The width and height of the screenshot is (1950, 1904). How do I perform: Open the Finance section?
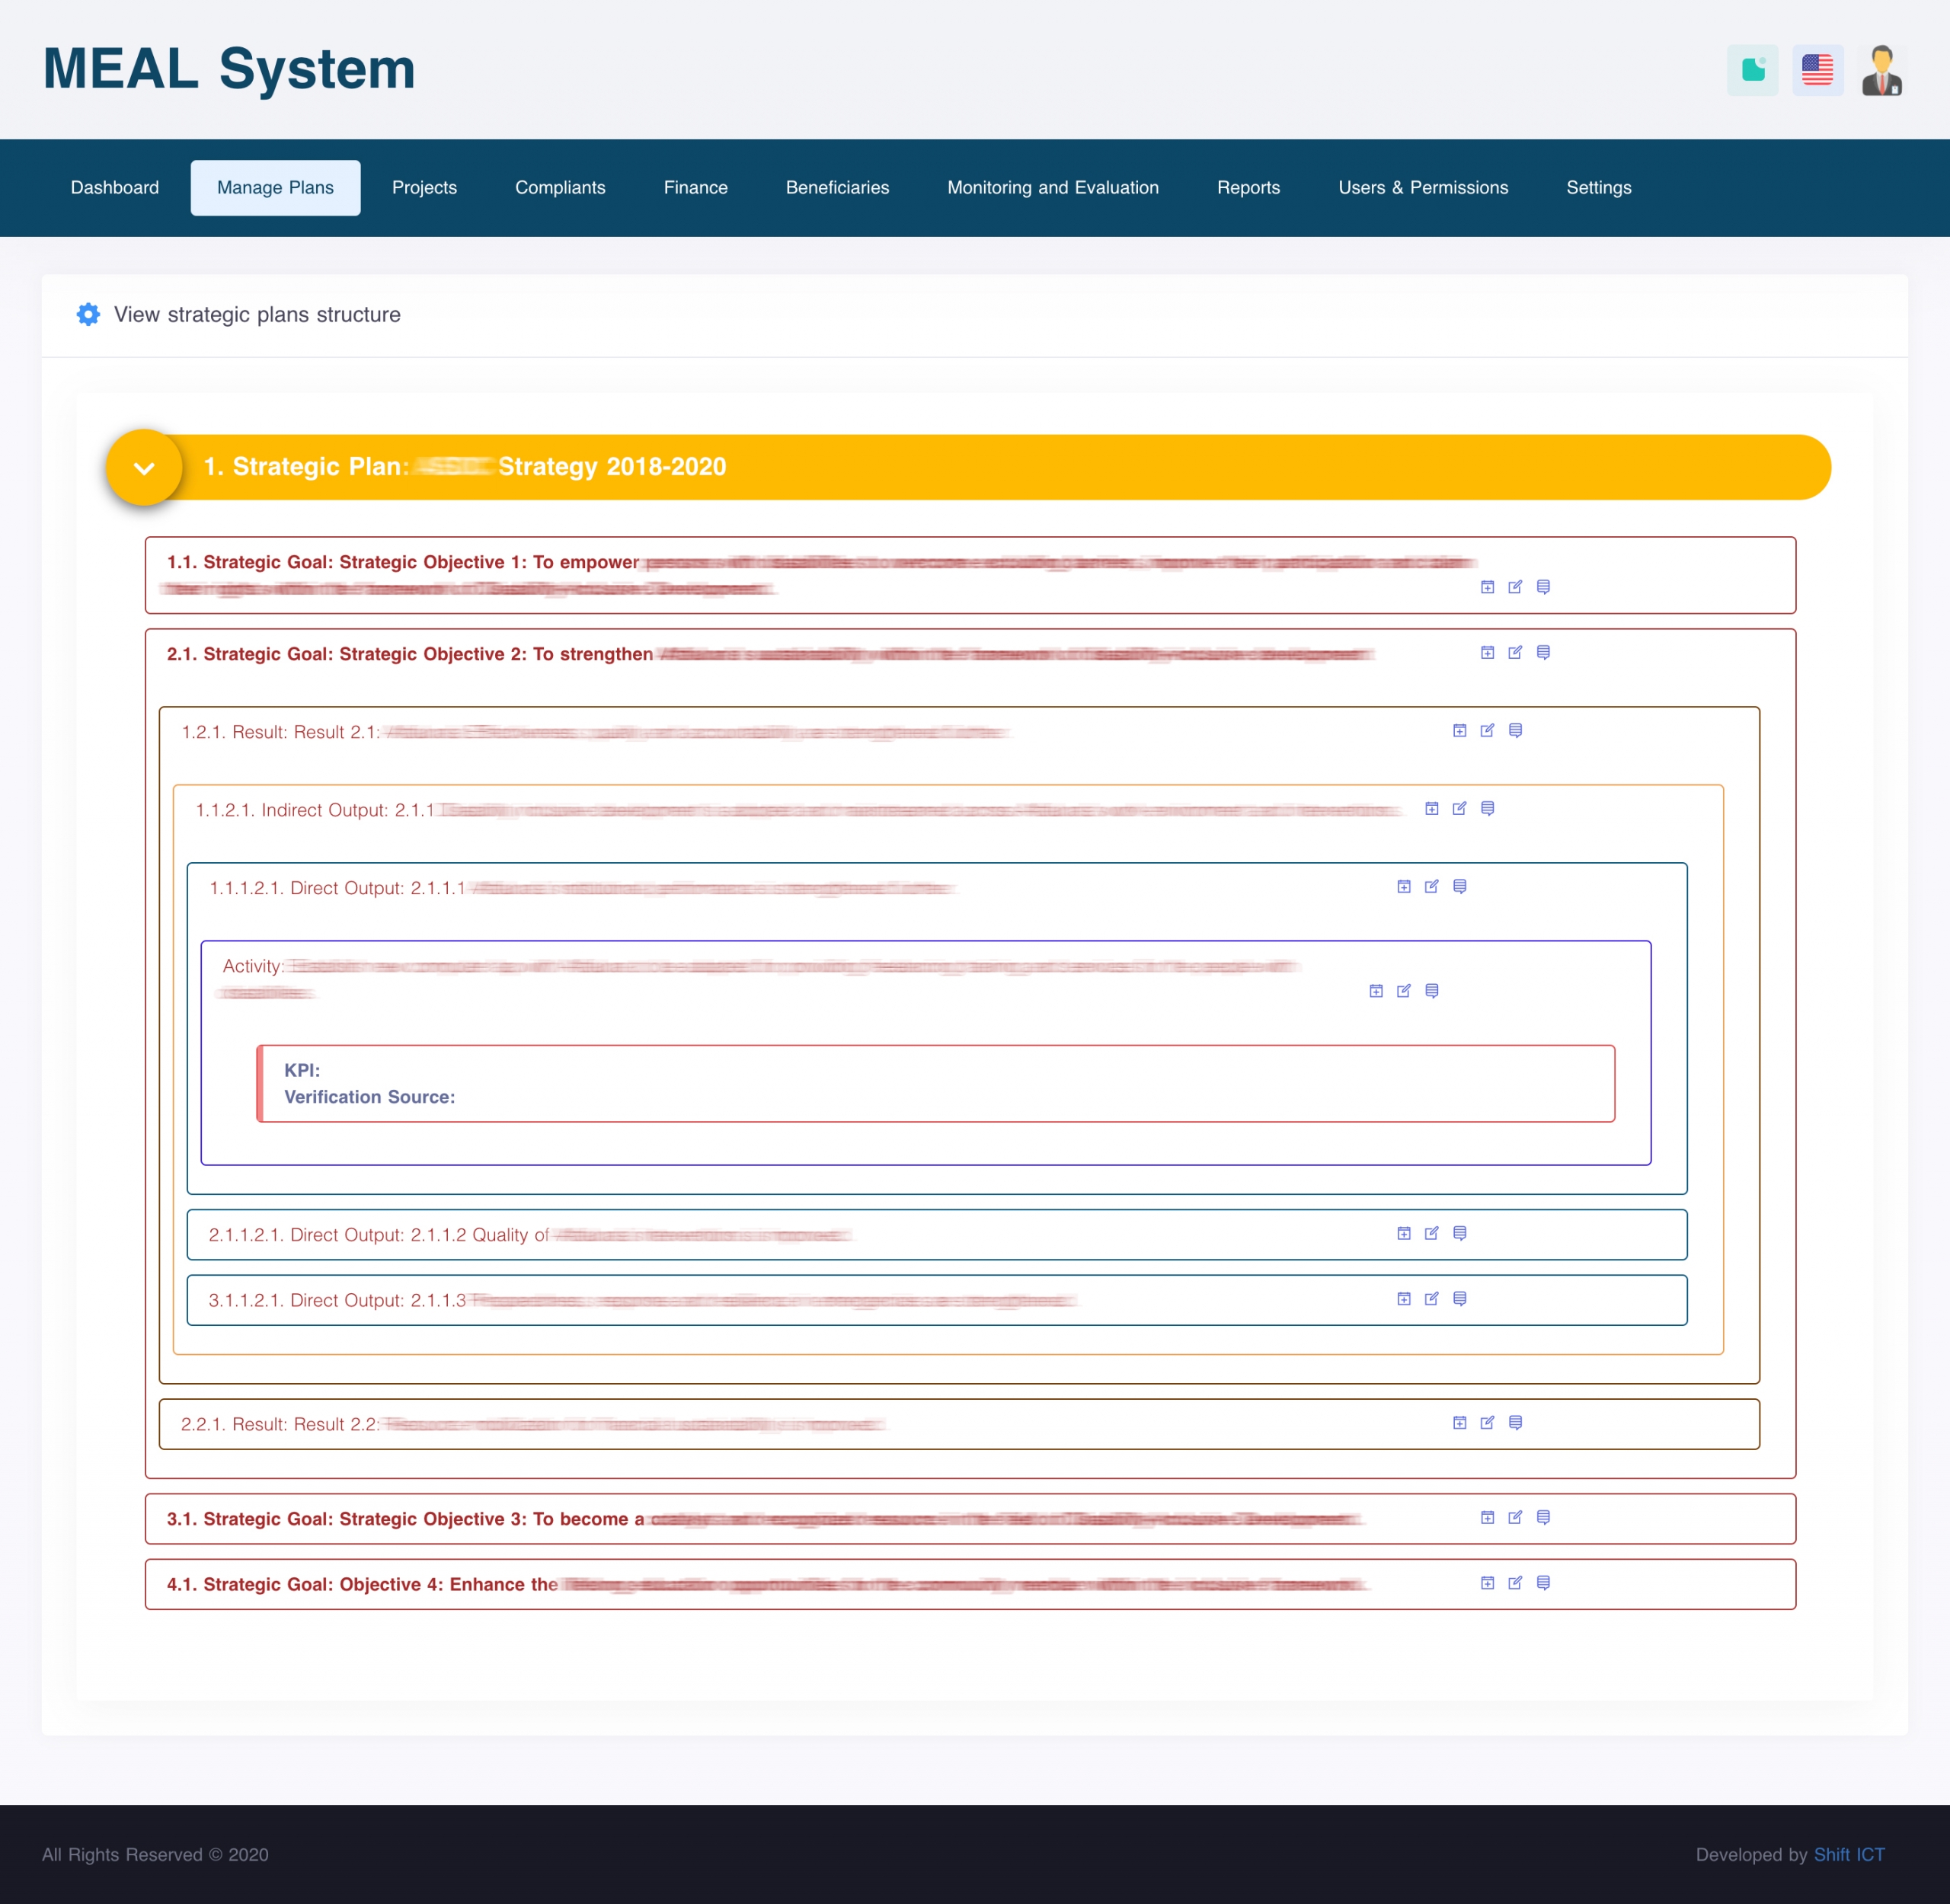pyautogui.click(x=696, y=188)
